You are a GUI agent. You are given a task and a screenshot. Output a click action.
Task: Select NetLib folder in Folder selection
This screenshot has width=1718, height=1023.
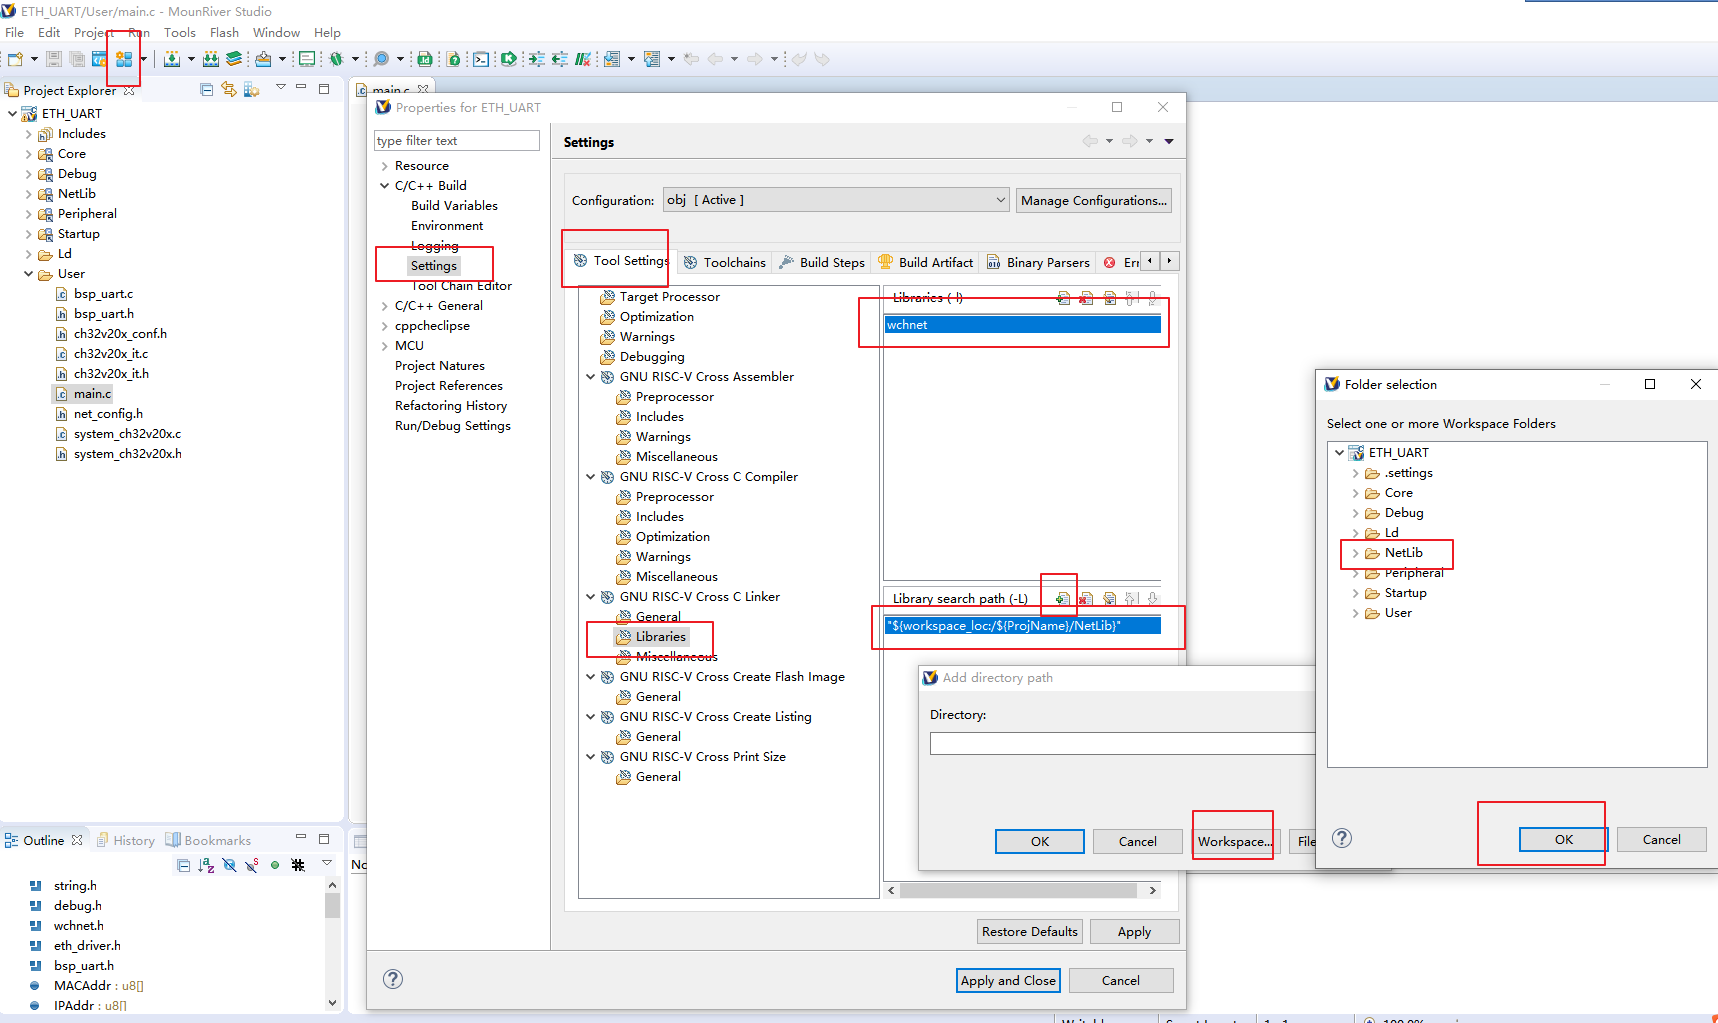1403,553
